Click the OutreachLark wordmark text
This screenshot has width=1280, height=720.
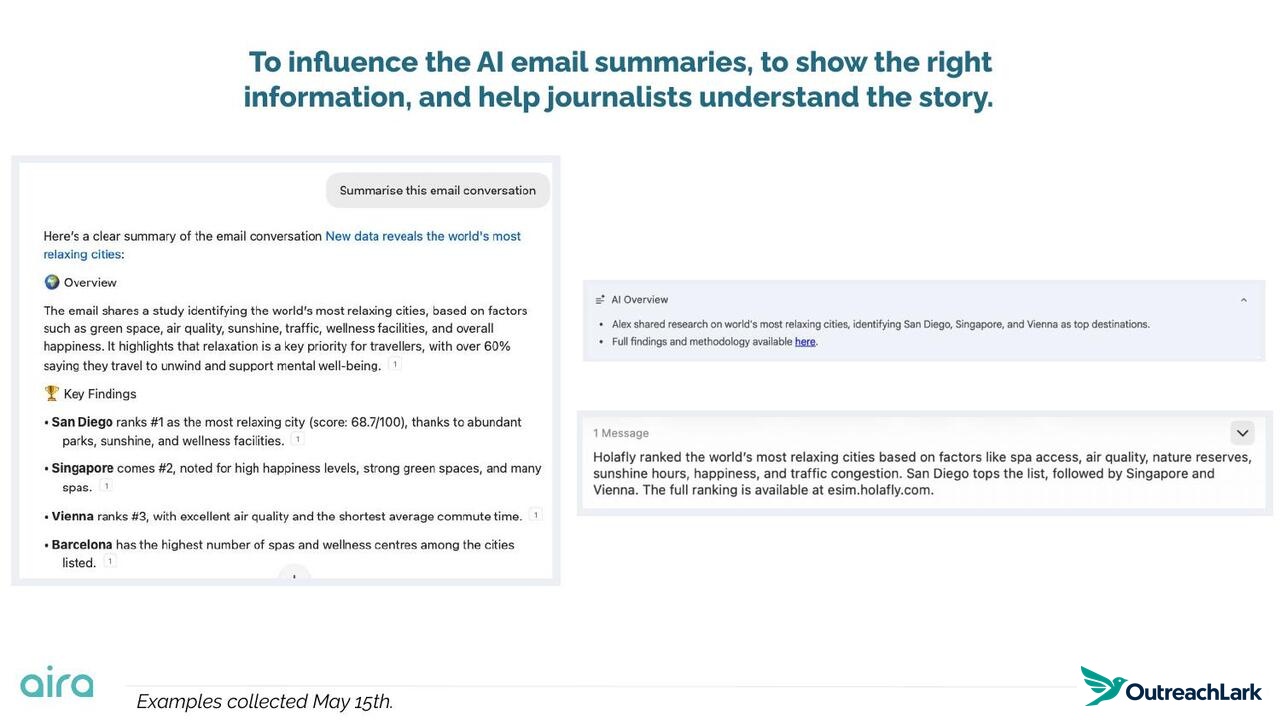[x=1194, y=692]
